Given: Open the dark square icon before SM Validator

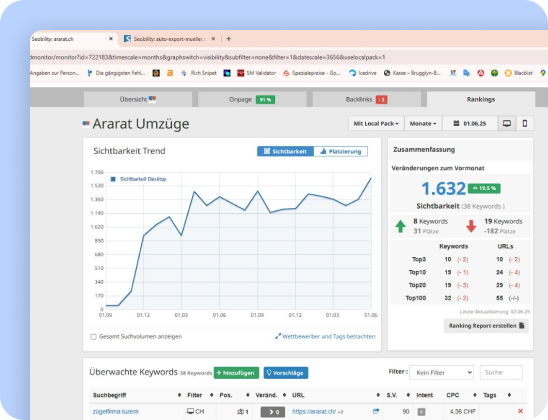Looking at the screenshot, I should coord(227,73).
